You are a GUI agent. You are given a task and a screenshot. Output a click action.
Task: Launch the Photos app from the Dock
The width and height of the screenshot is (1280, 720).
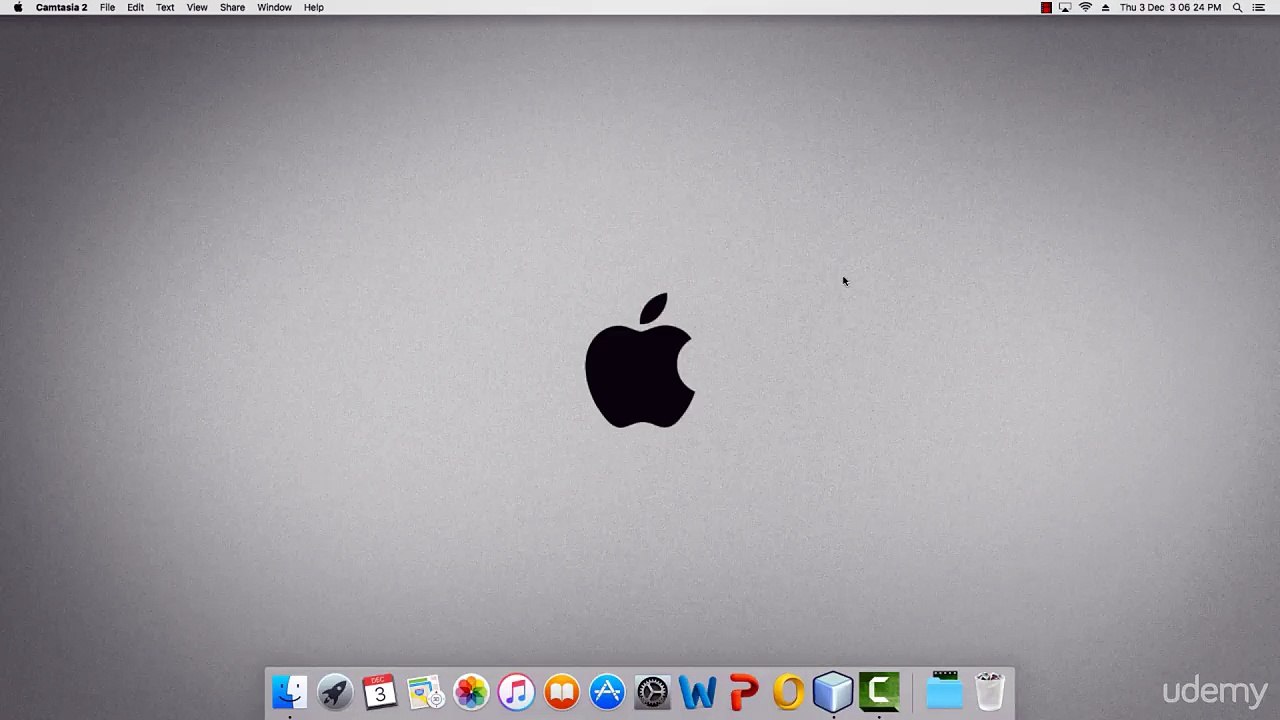pyautogui.click(x=471, y=692)
